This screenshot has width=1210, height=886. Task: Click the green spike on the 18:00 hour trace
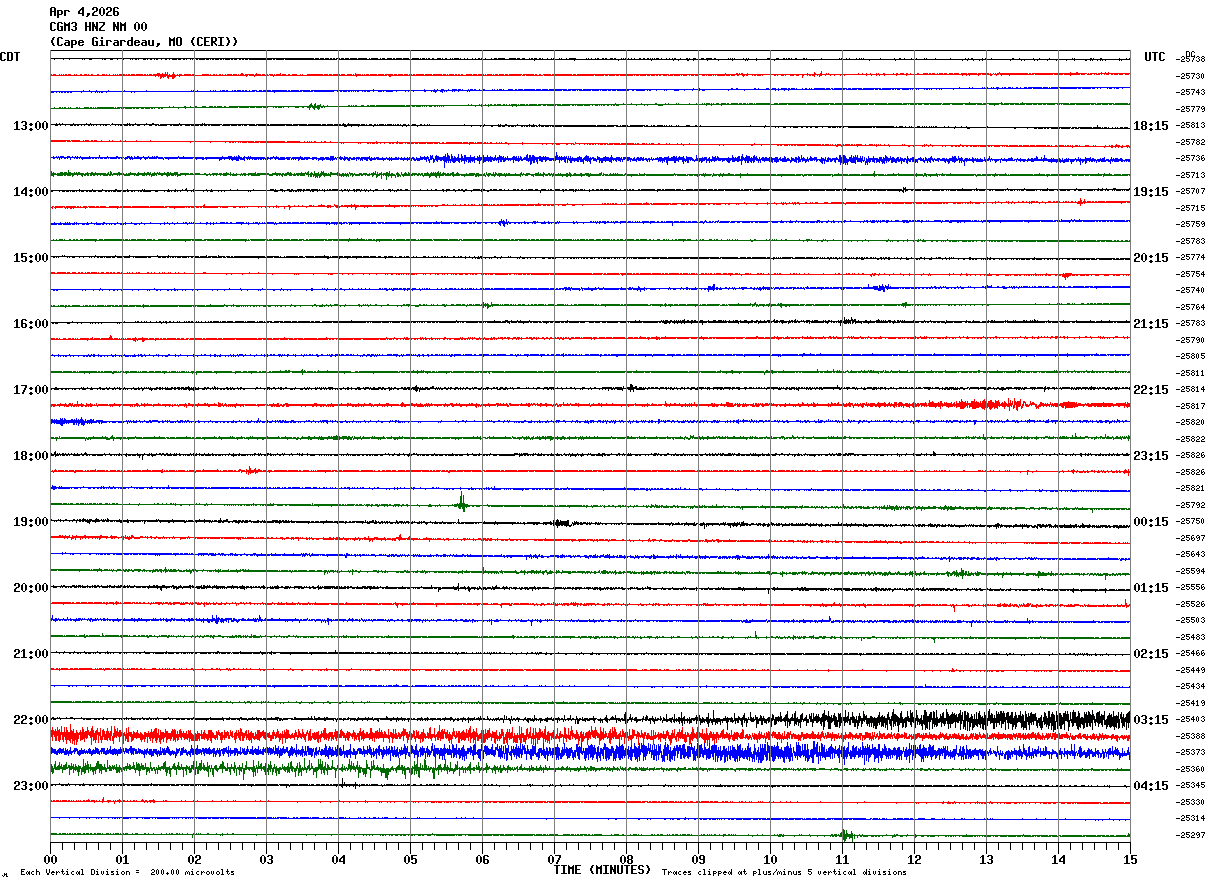pos(461,502)
